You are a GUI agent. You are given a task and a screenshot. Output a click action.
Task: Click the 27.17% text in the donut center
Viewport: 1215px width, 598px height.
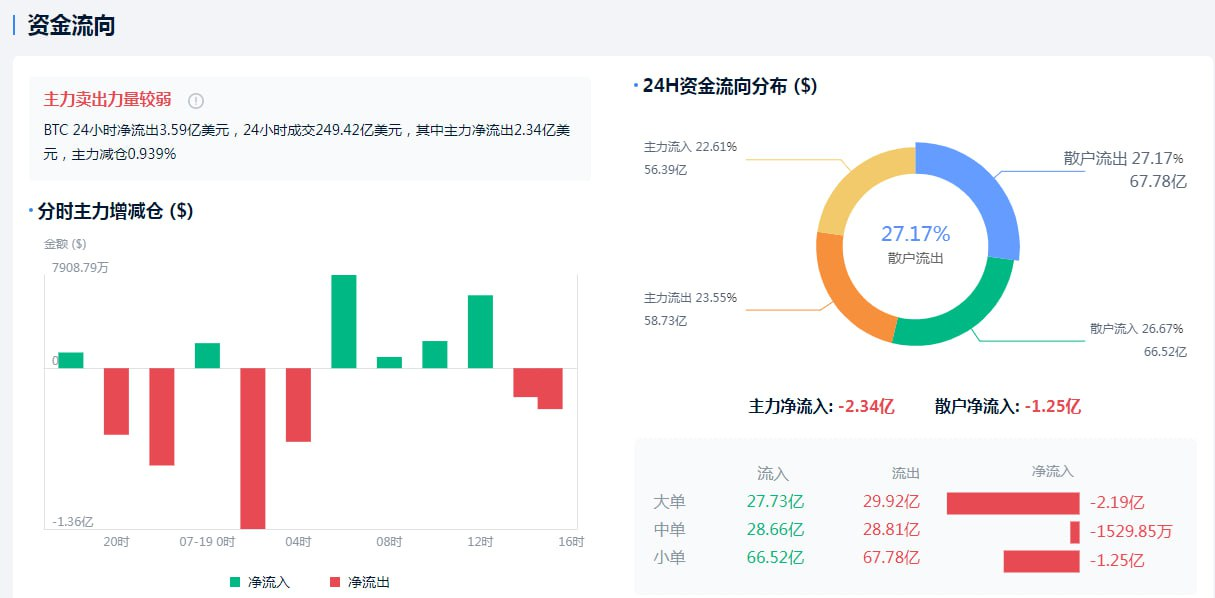pyautogui.click(x=918, y=232)
